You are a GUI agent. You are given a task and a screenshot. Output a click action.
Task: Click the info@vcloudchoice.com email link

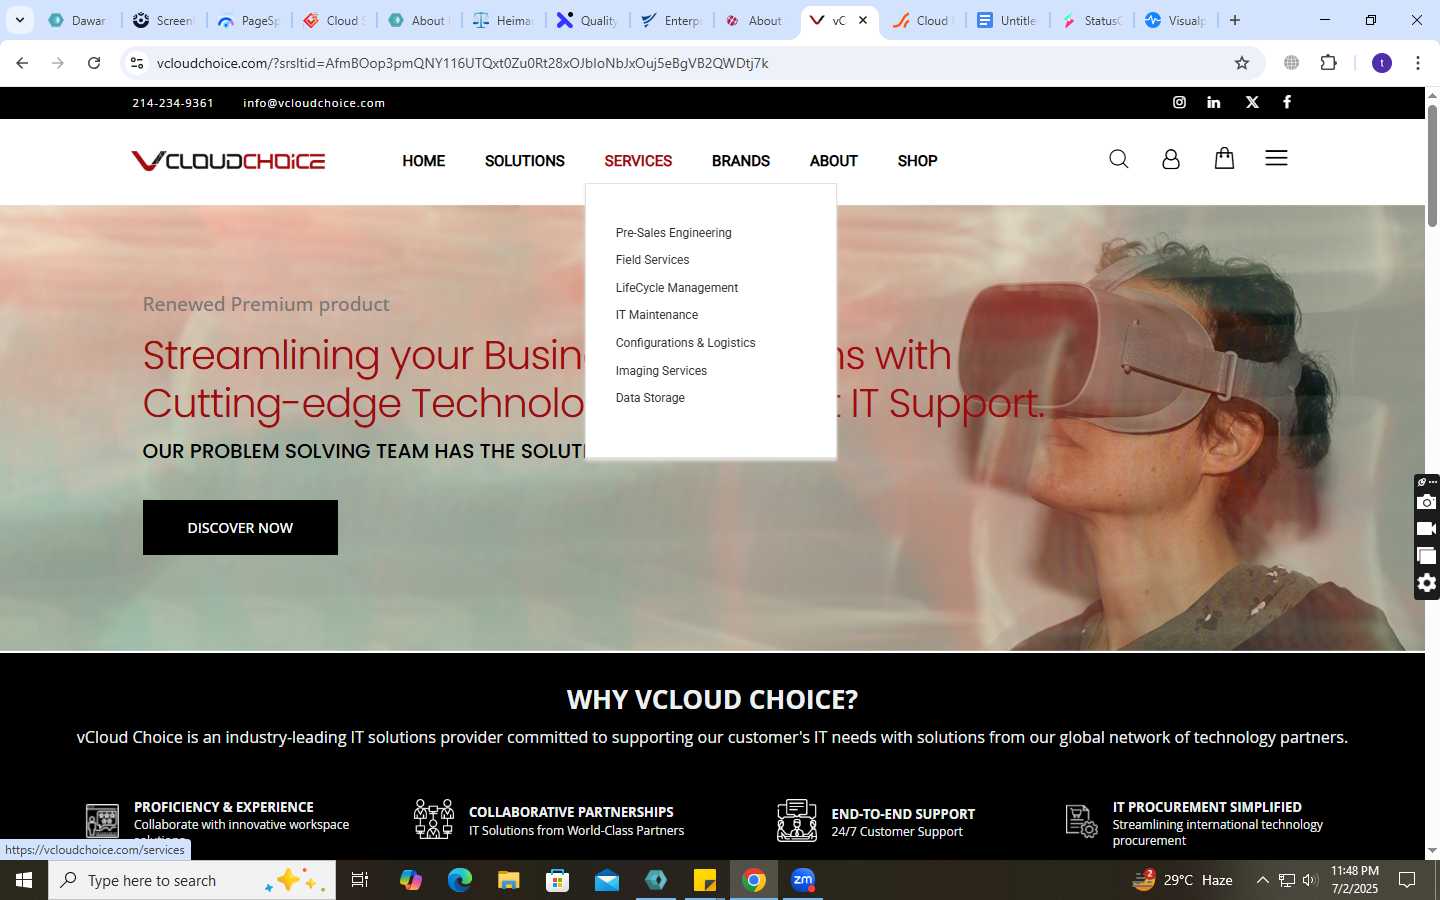click(x=314, y=103)
